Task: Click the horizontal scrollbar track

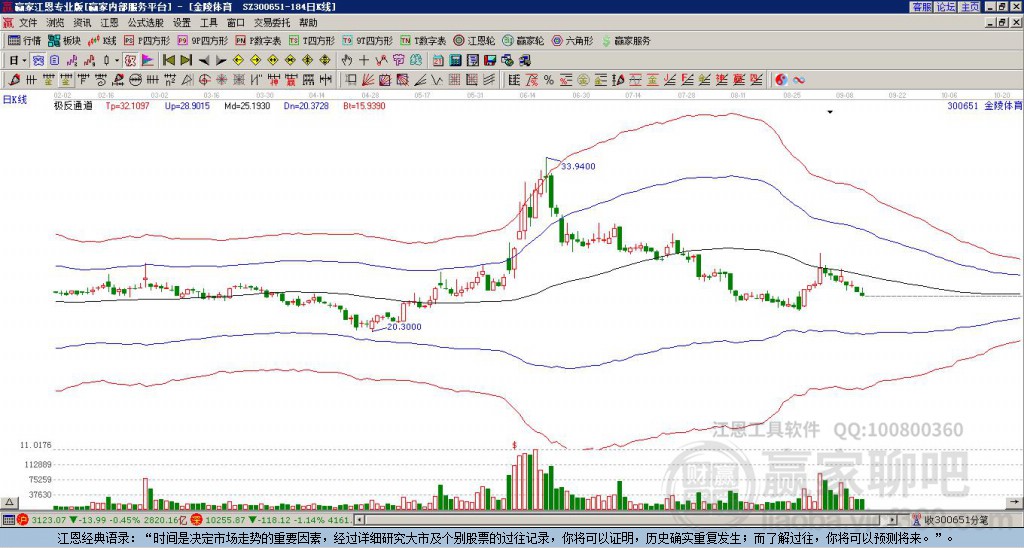Action: click(626, 520)
